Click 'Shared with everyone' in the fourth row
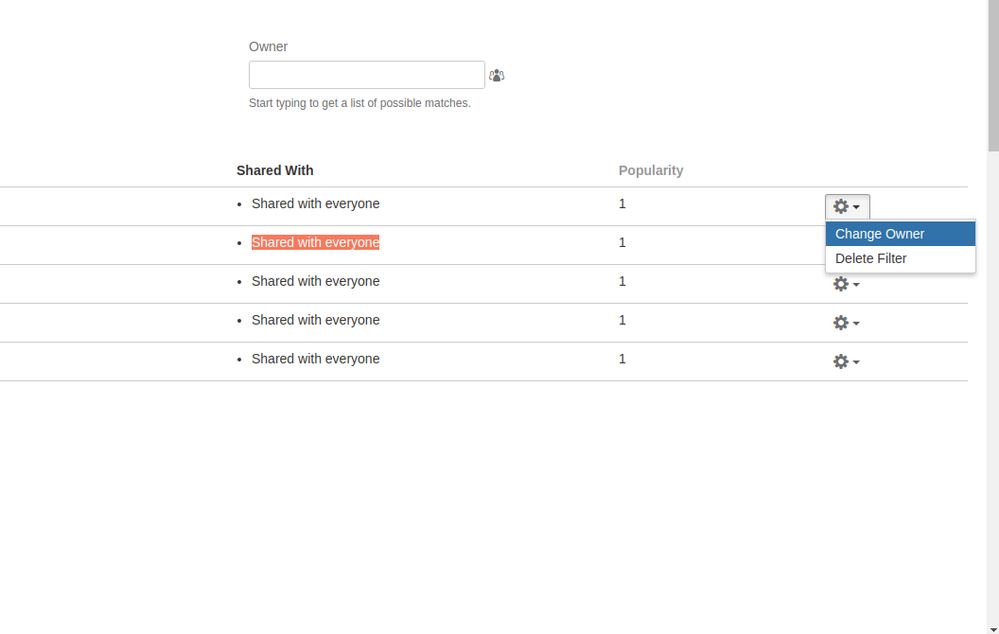This screenshot has height=634, width=999. click(315, 321)
